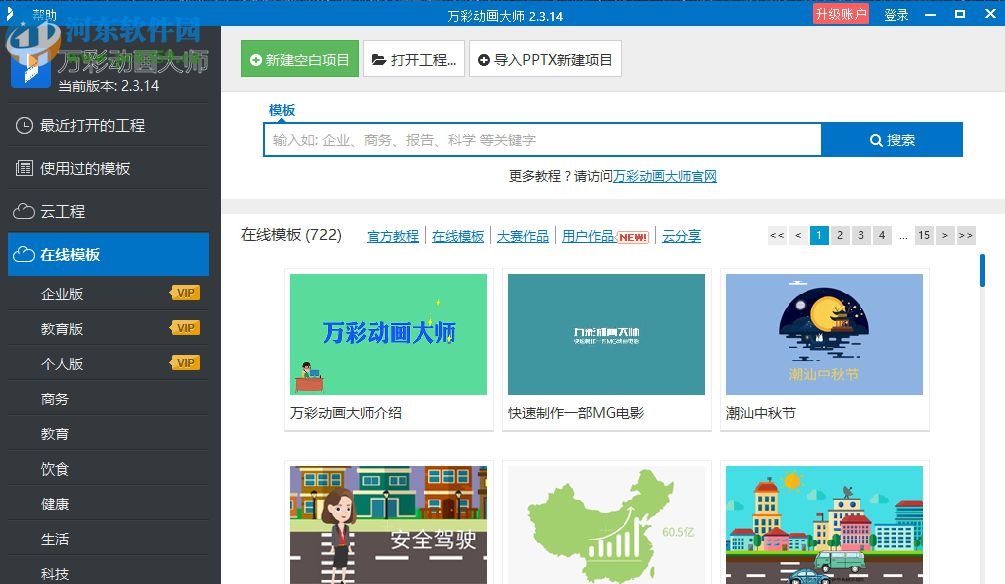Click the template search input field

(x=540, y=139)
